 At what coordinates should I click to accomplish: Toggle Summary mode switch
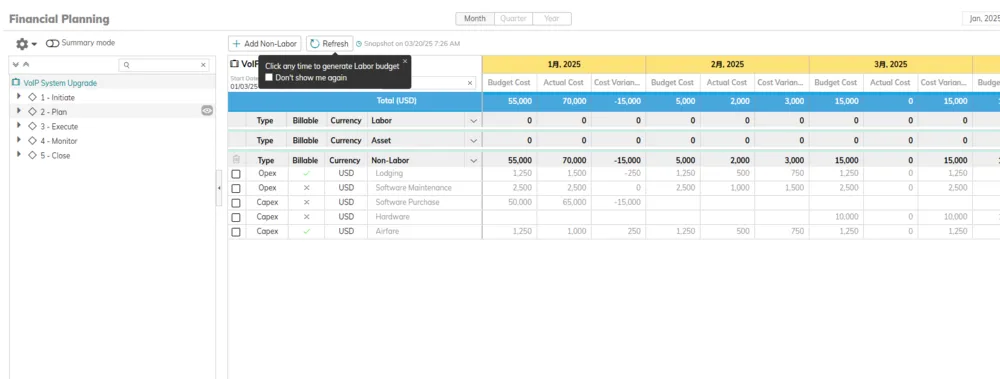pos(52,43)
